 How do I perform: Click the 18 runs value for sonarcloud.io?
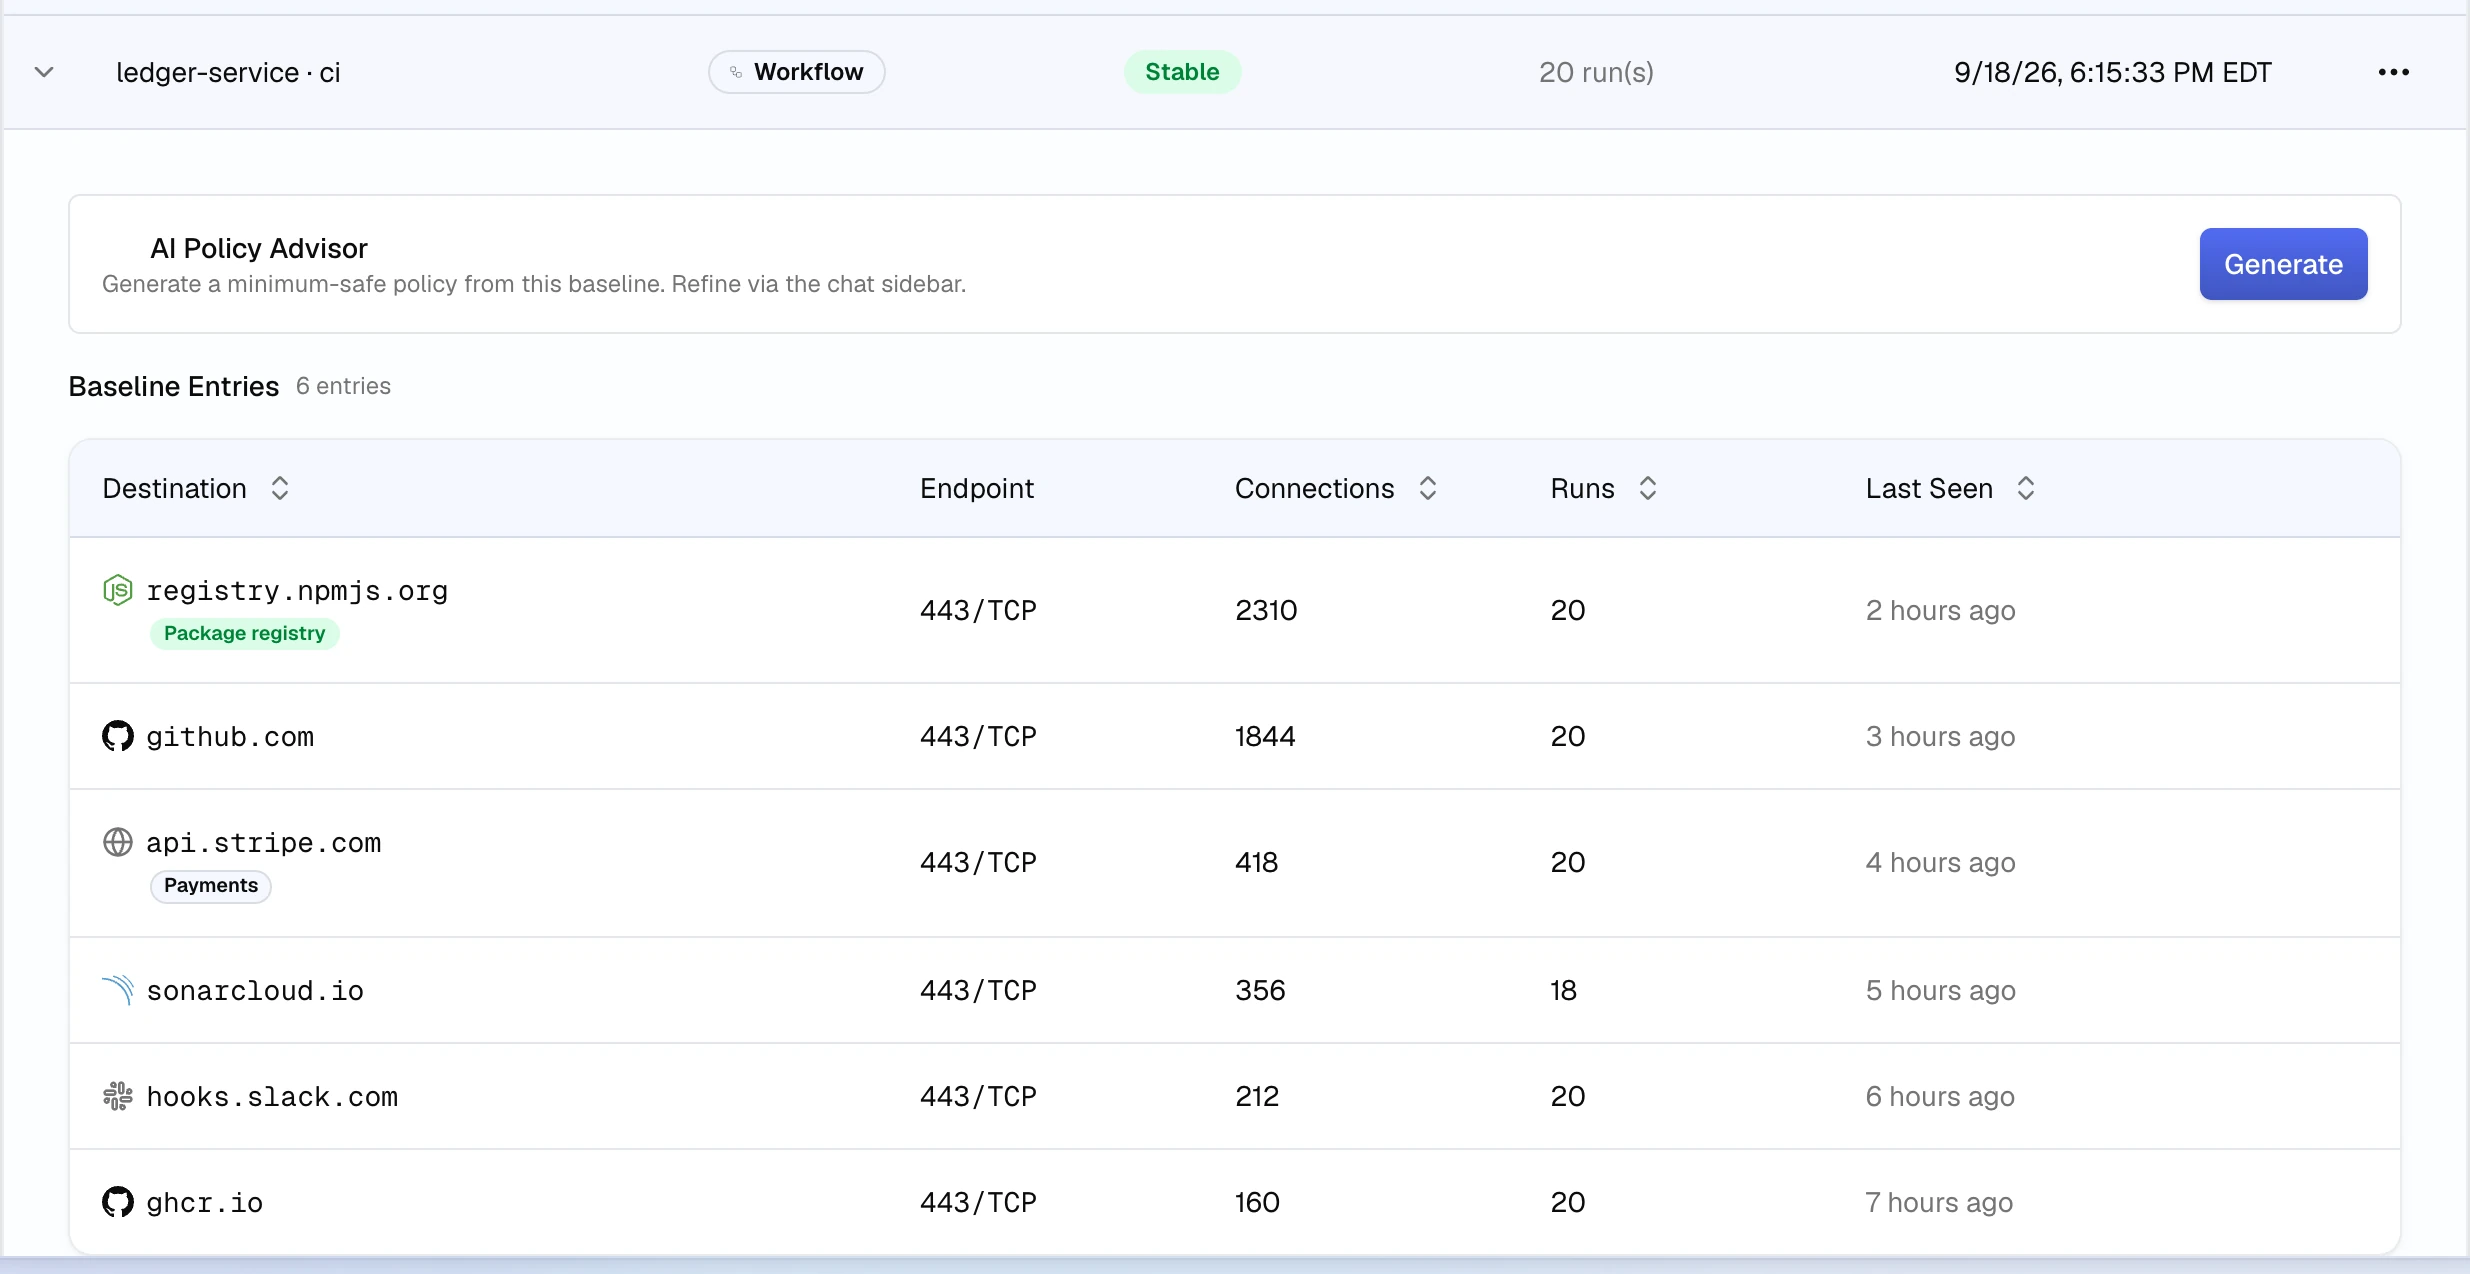coord(1564,990)
